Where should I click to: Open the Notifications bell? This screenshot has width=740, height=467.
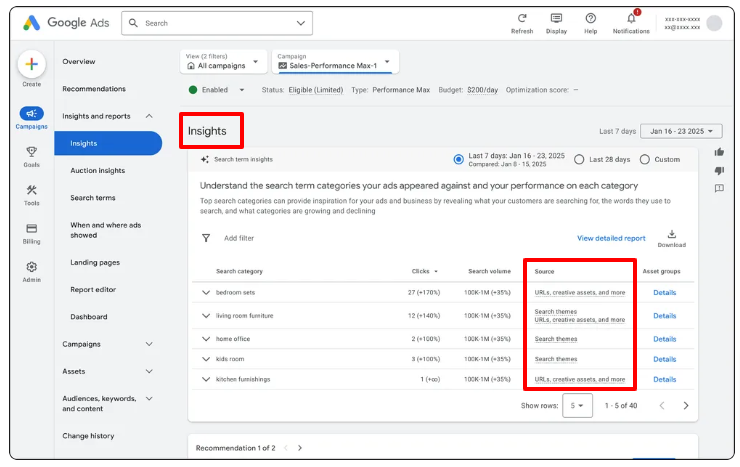[x=631, y=18]
